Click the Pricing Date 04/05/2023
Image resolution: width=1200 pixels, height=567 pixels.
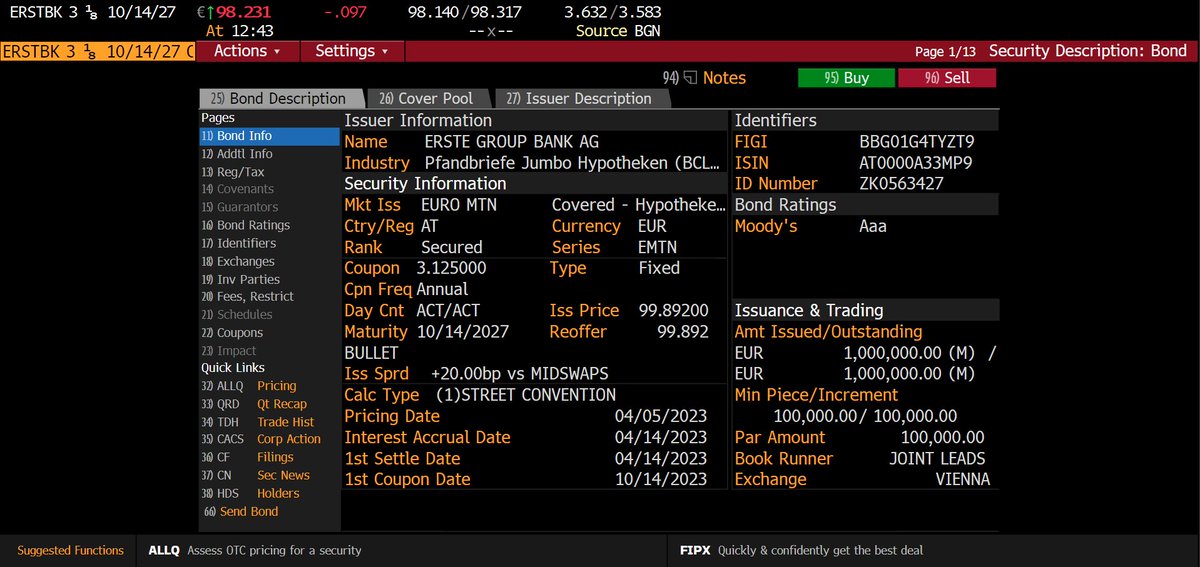660,416
